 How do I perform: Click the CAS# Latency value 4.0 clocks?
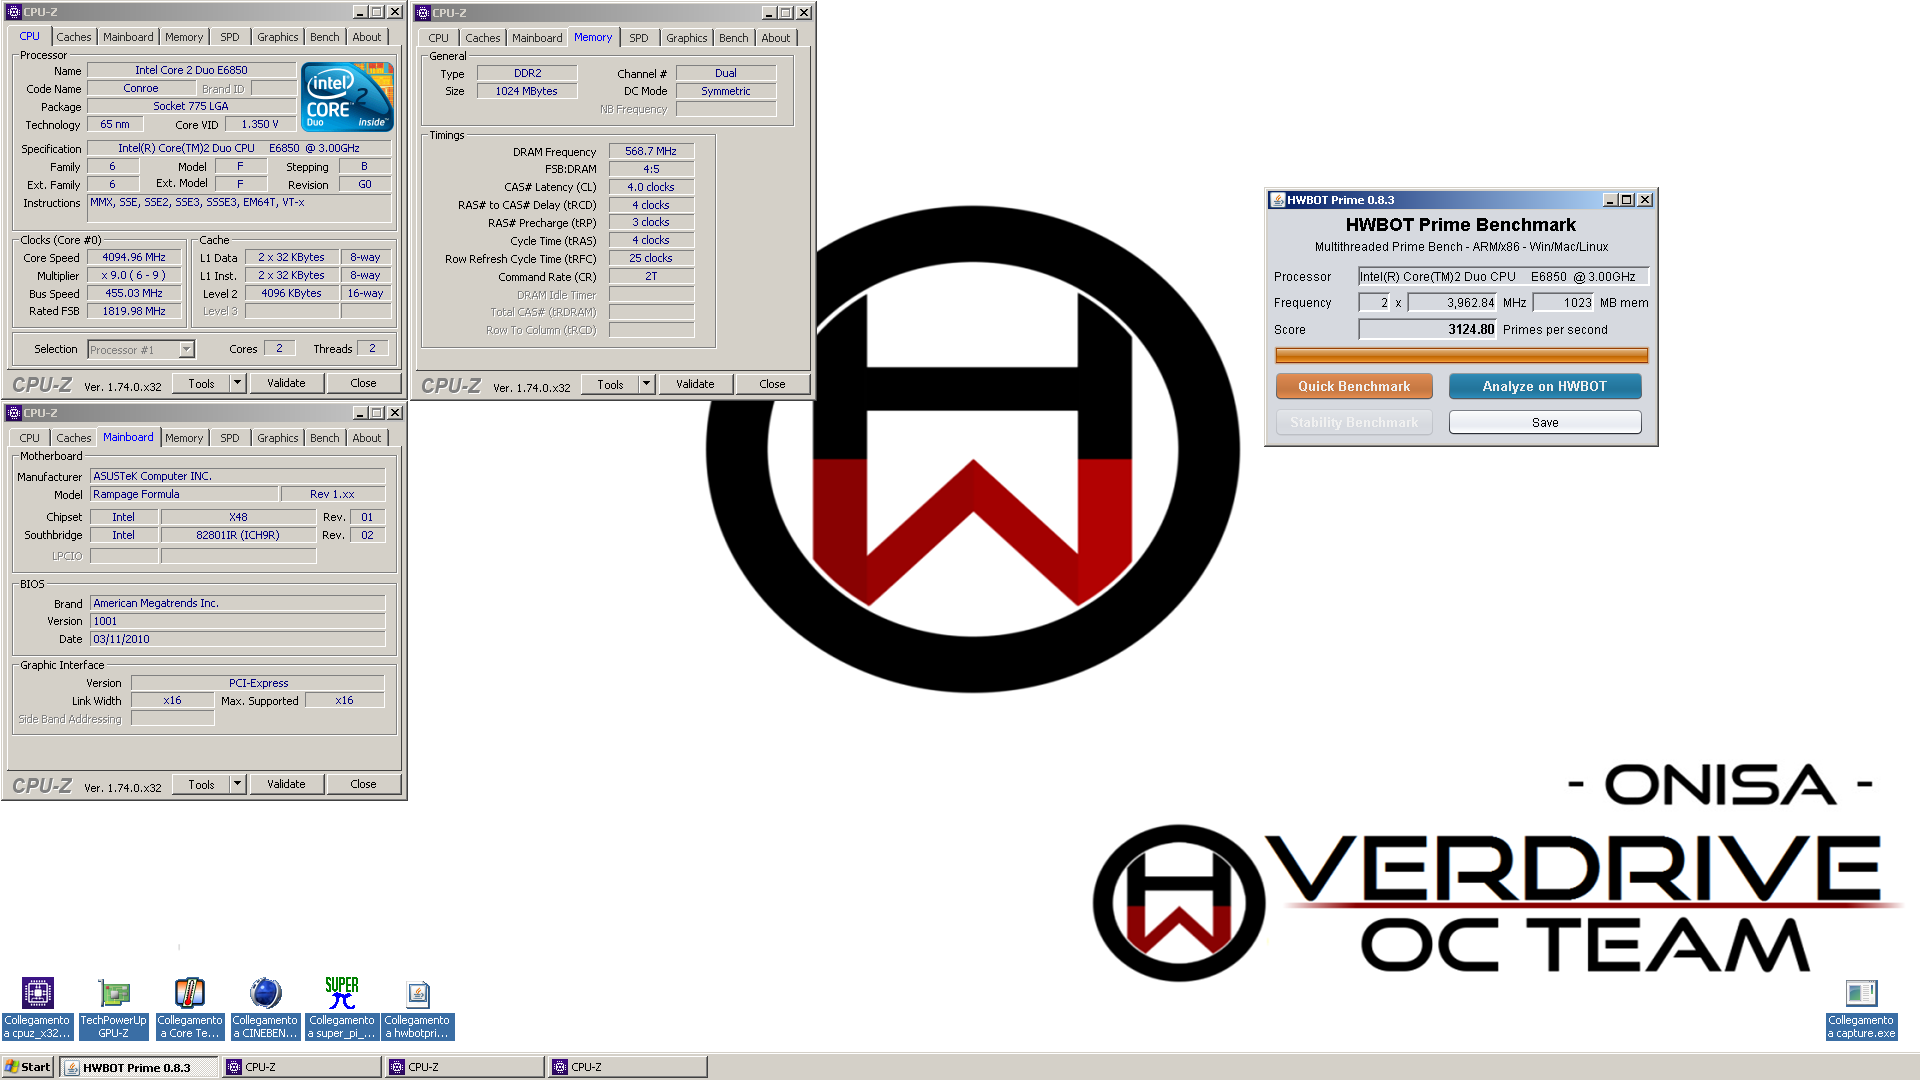pyautogui.click(x=651, y=187)
